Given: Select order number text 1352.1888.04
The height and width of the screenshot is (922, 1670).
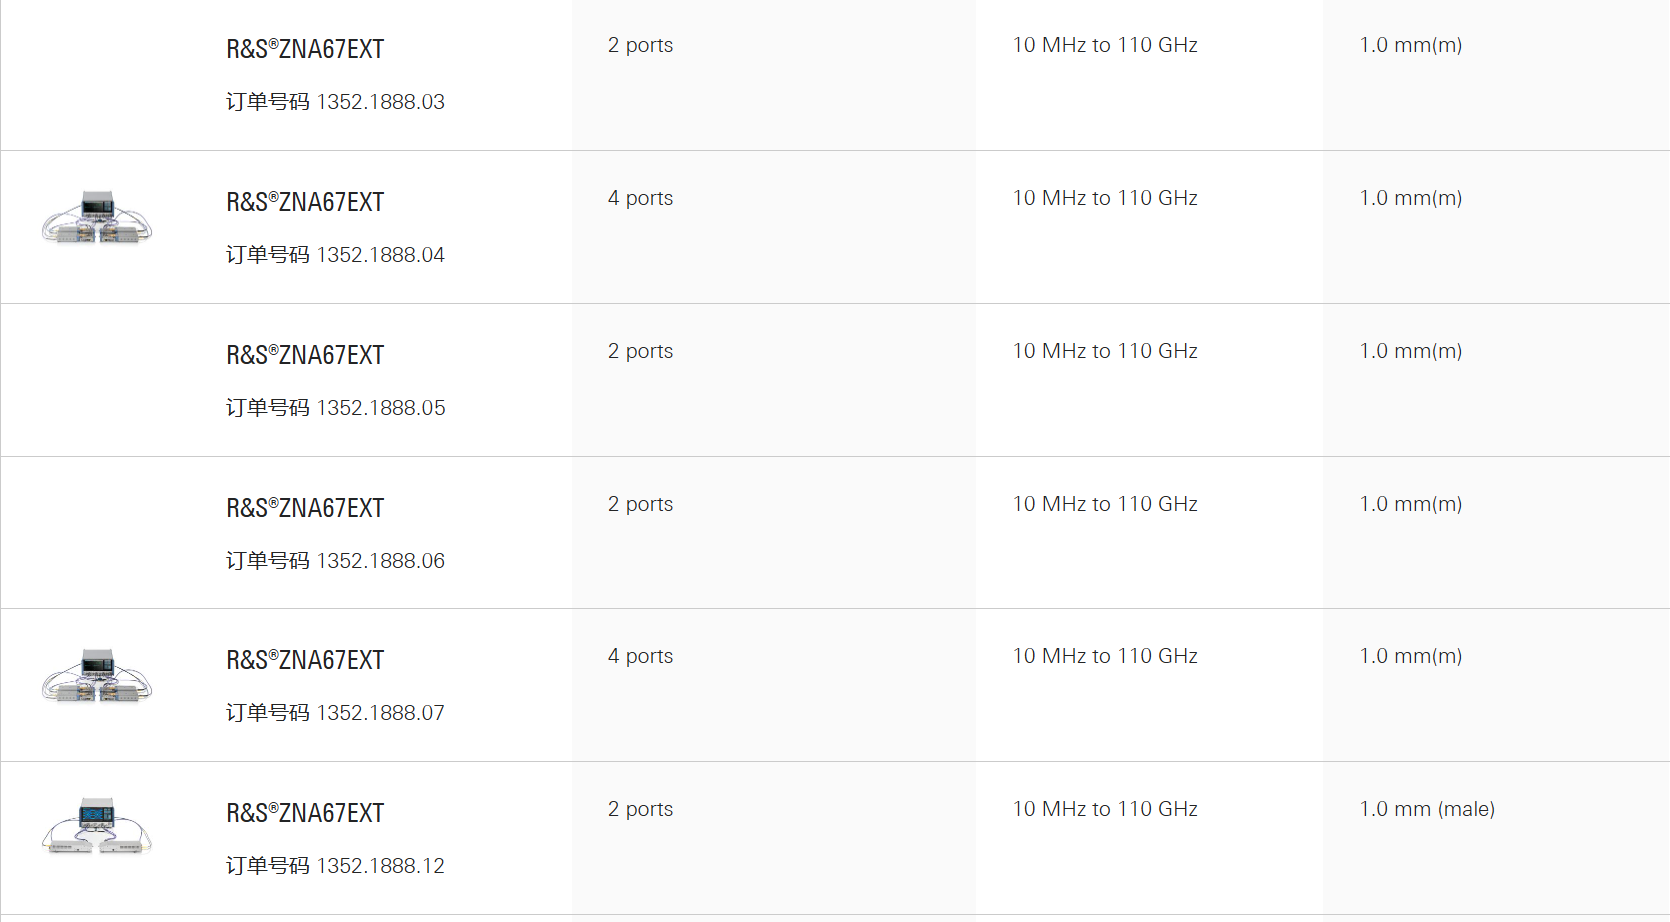Looking at the screenshot, I should [381, 255].
